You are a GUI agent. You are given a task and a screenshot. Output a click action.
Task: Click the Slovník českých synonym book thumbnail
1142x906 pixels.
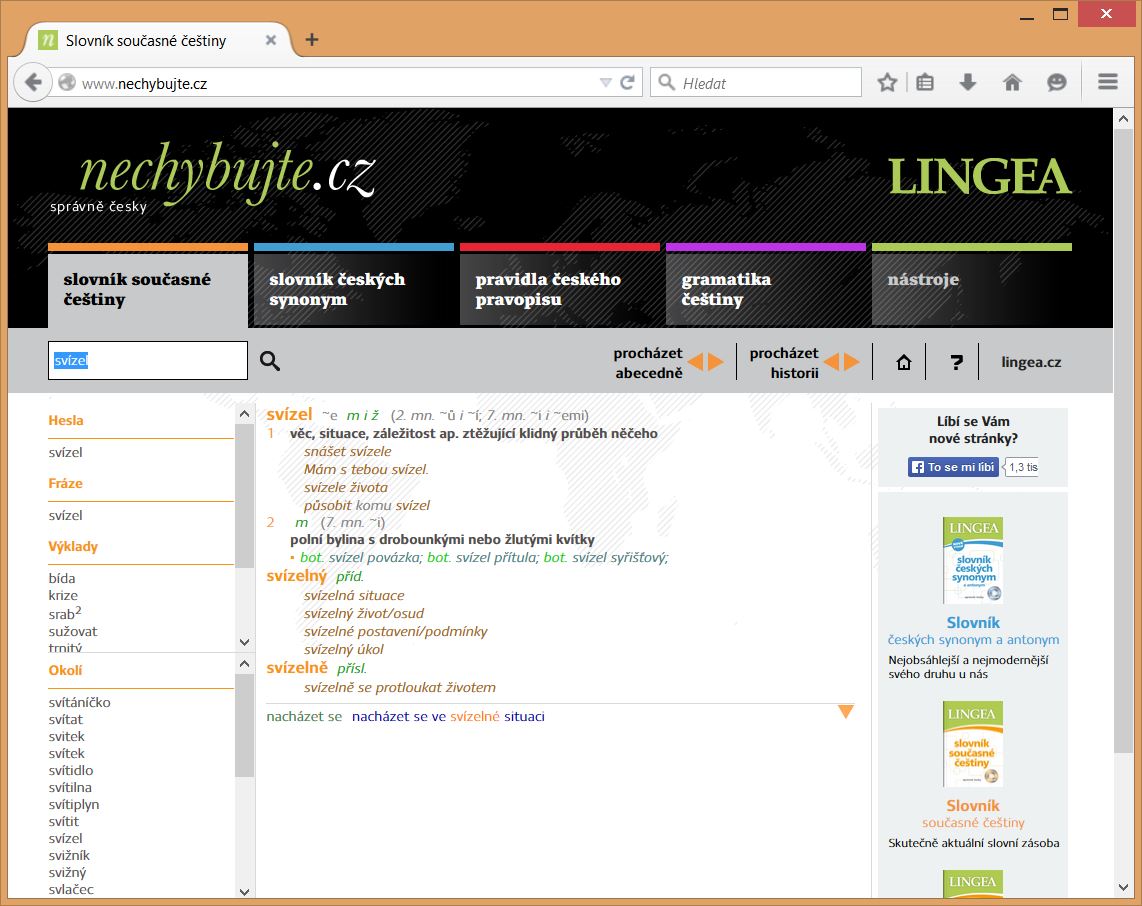coord(973,560)
